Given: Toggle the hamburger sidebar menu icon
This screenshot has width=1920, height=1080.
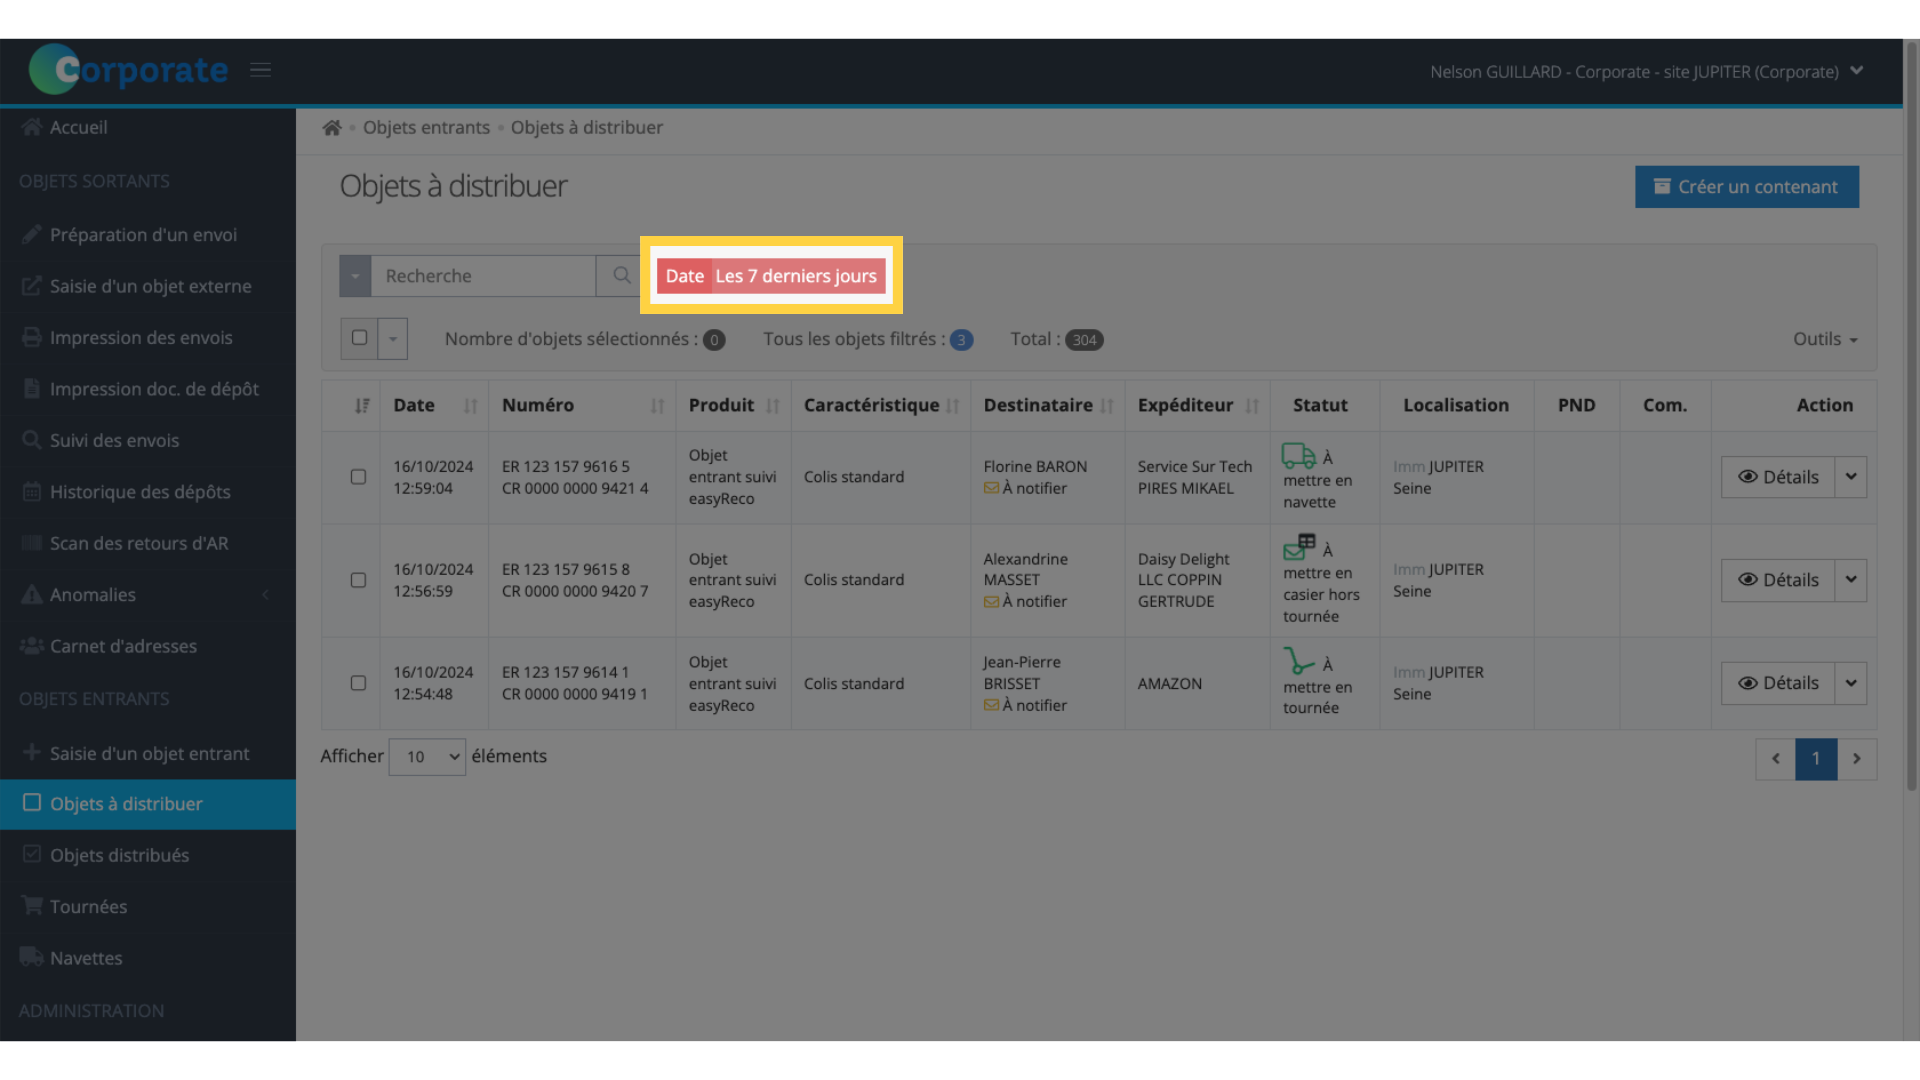Looking at the screenshot, I should pyautogui.click(x=260, y=70).
